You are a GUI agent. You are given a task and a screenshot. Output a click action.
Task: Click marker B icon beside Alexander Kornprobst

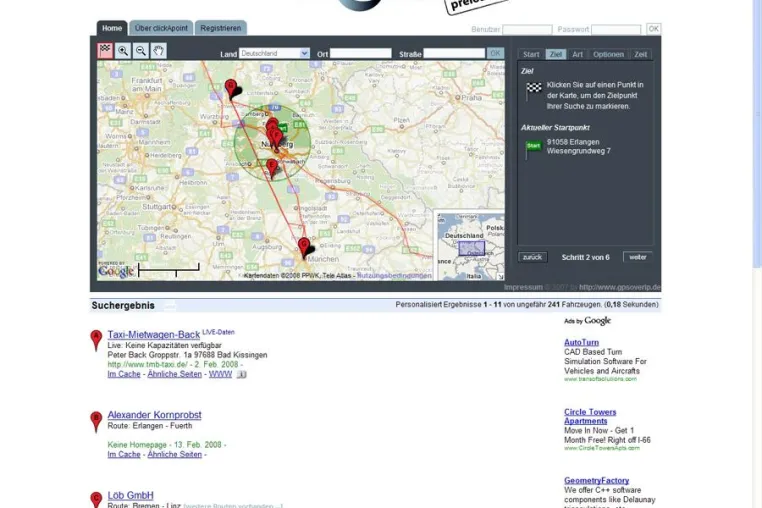click(x=96, y=421)
